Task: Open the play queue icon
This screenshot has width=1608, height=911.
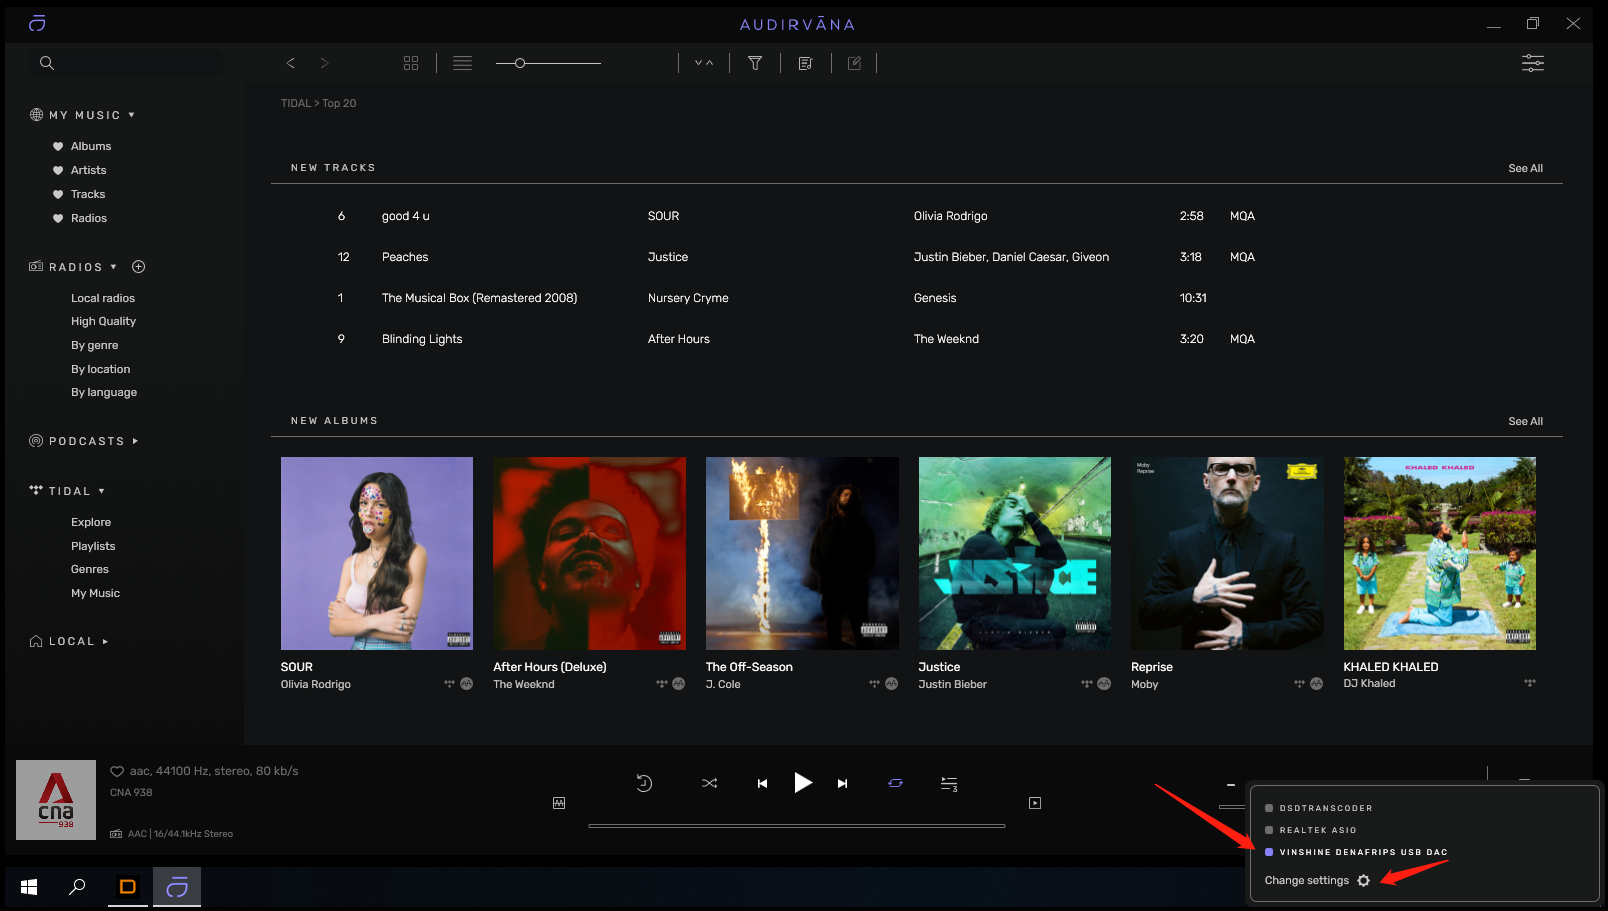Action: pyautogui.click(x=949, y=784)
